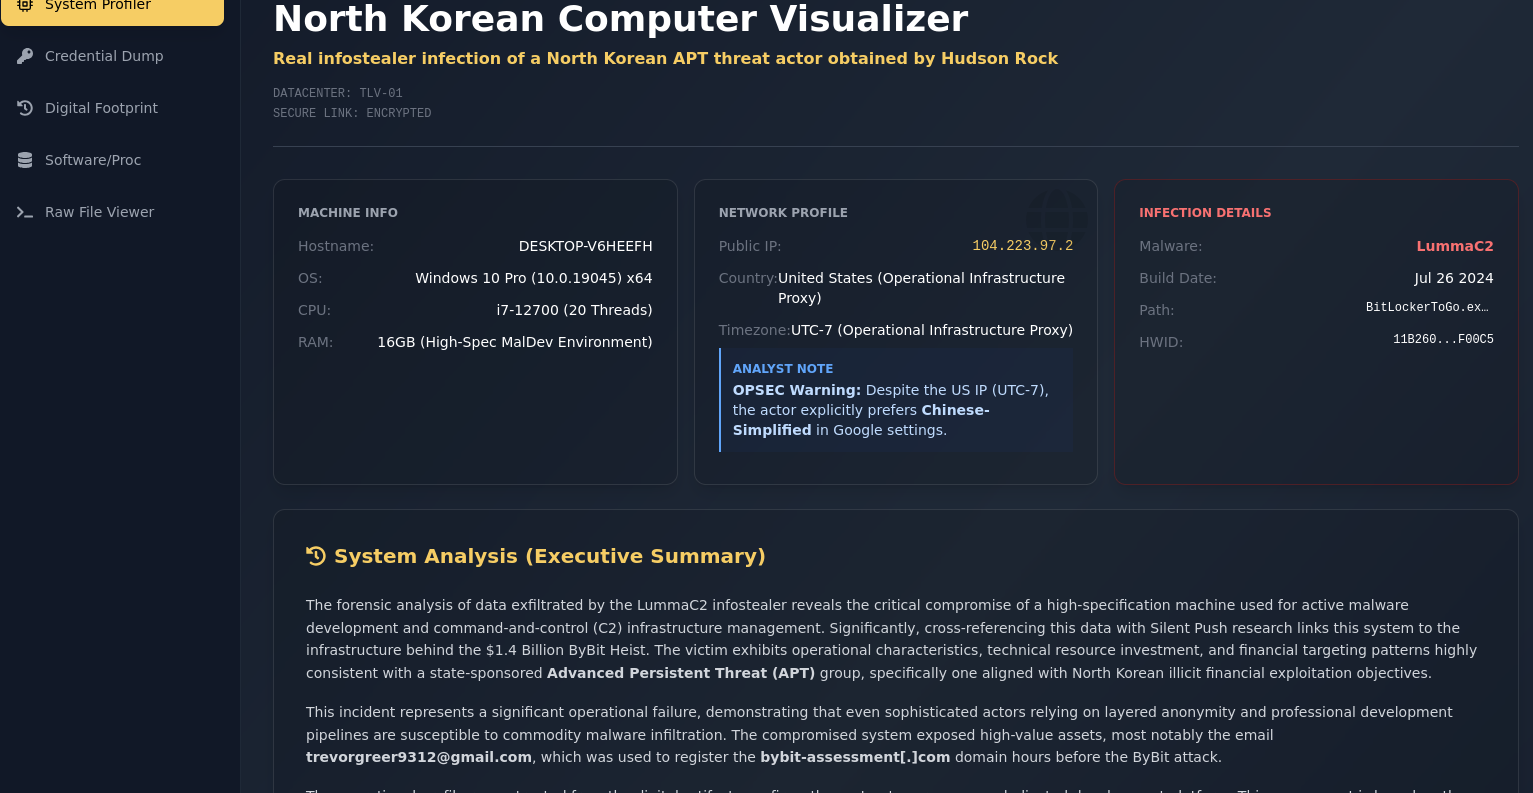Click the trevorgreer9312@gmail.com email address
Viewport: 1533px width, 793px height.
(419, 757)
